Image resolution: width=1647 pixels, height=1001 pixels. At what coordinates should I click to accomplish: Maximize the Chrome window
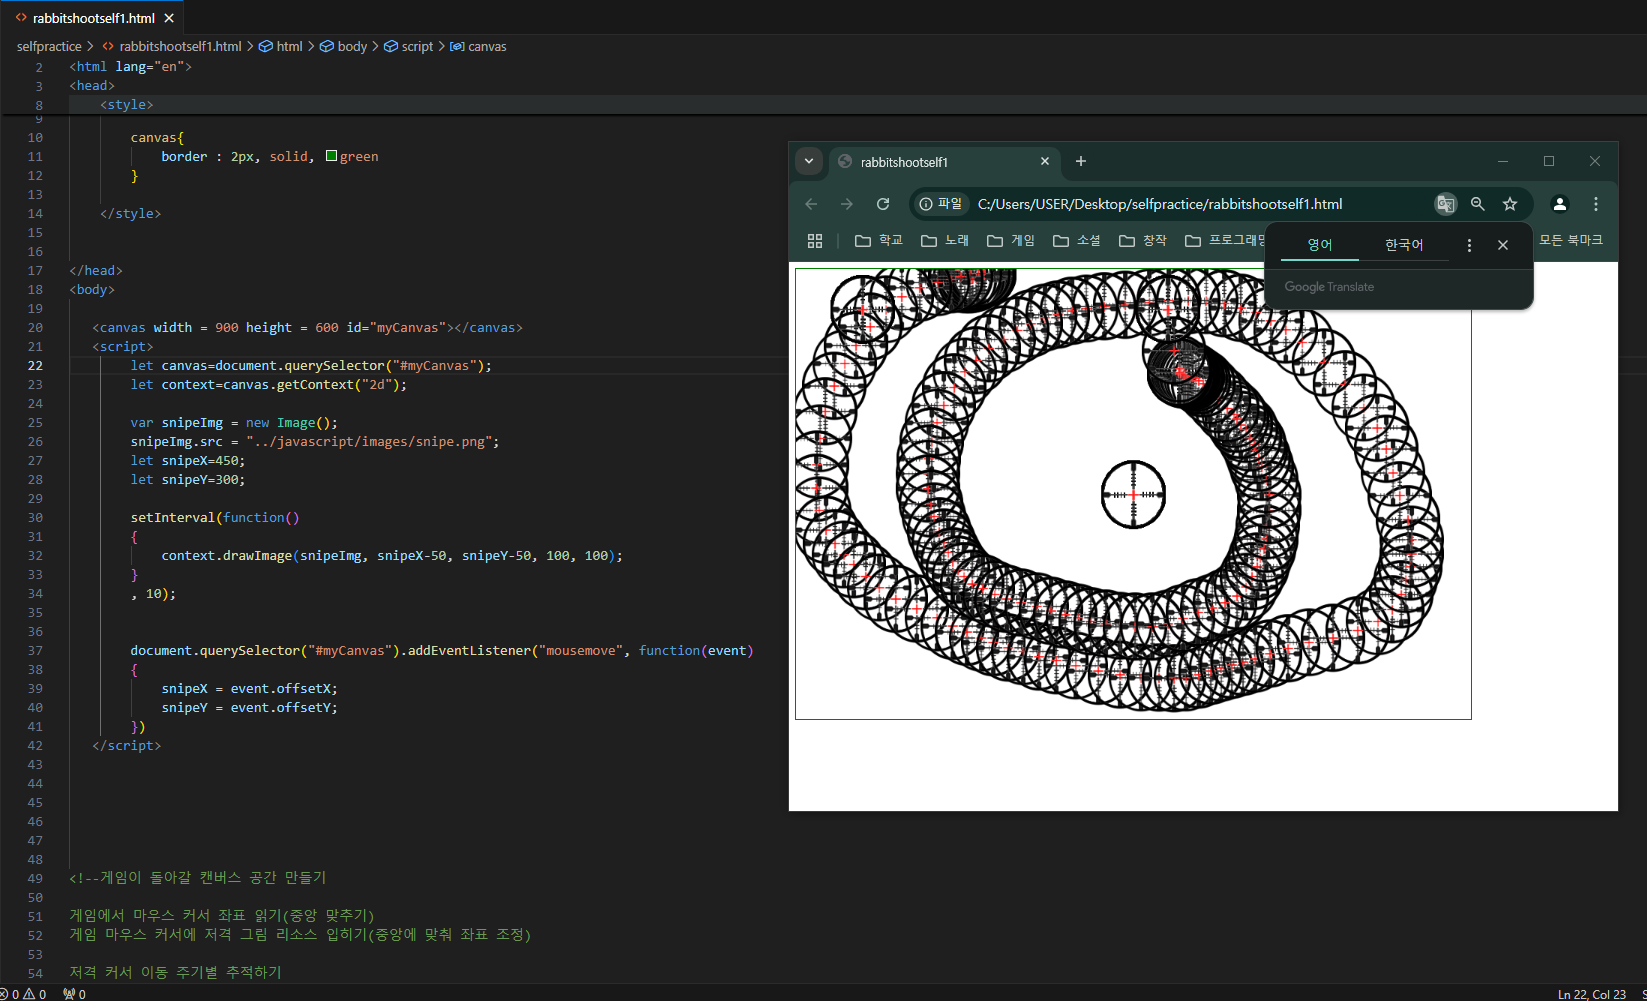click(1549, 161)
